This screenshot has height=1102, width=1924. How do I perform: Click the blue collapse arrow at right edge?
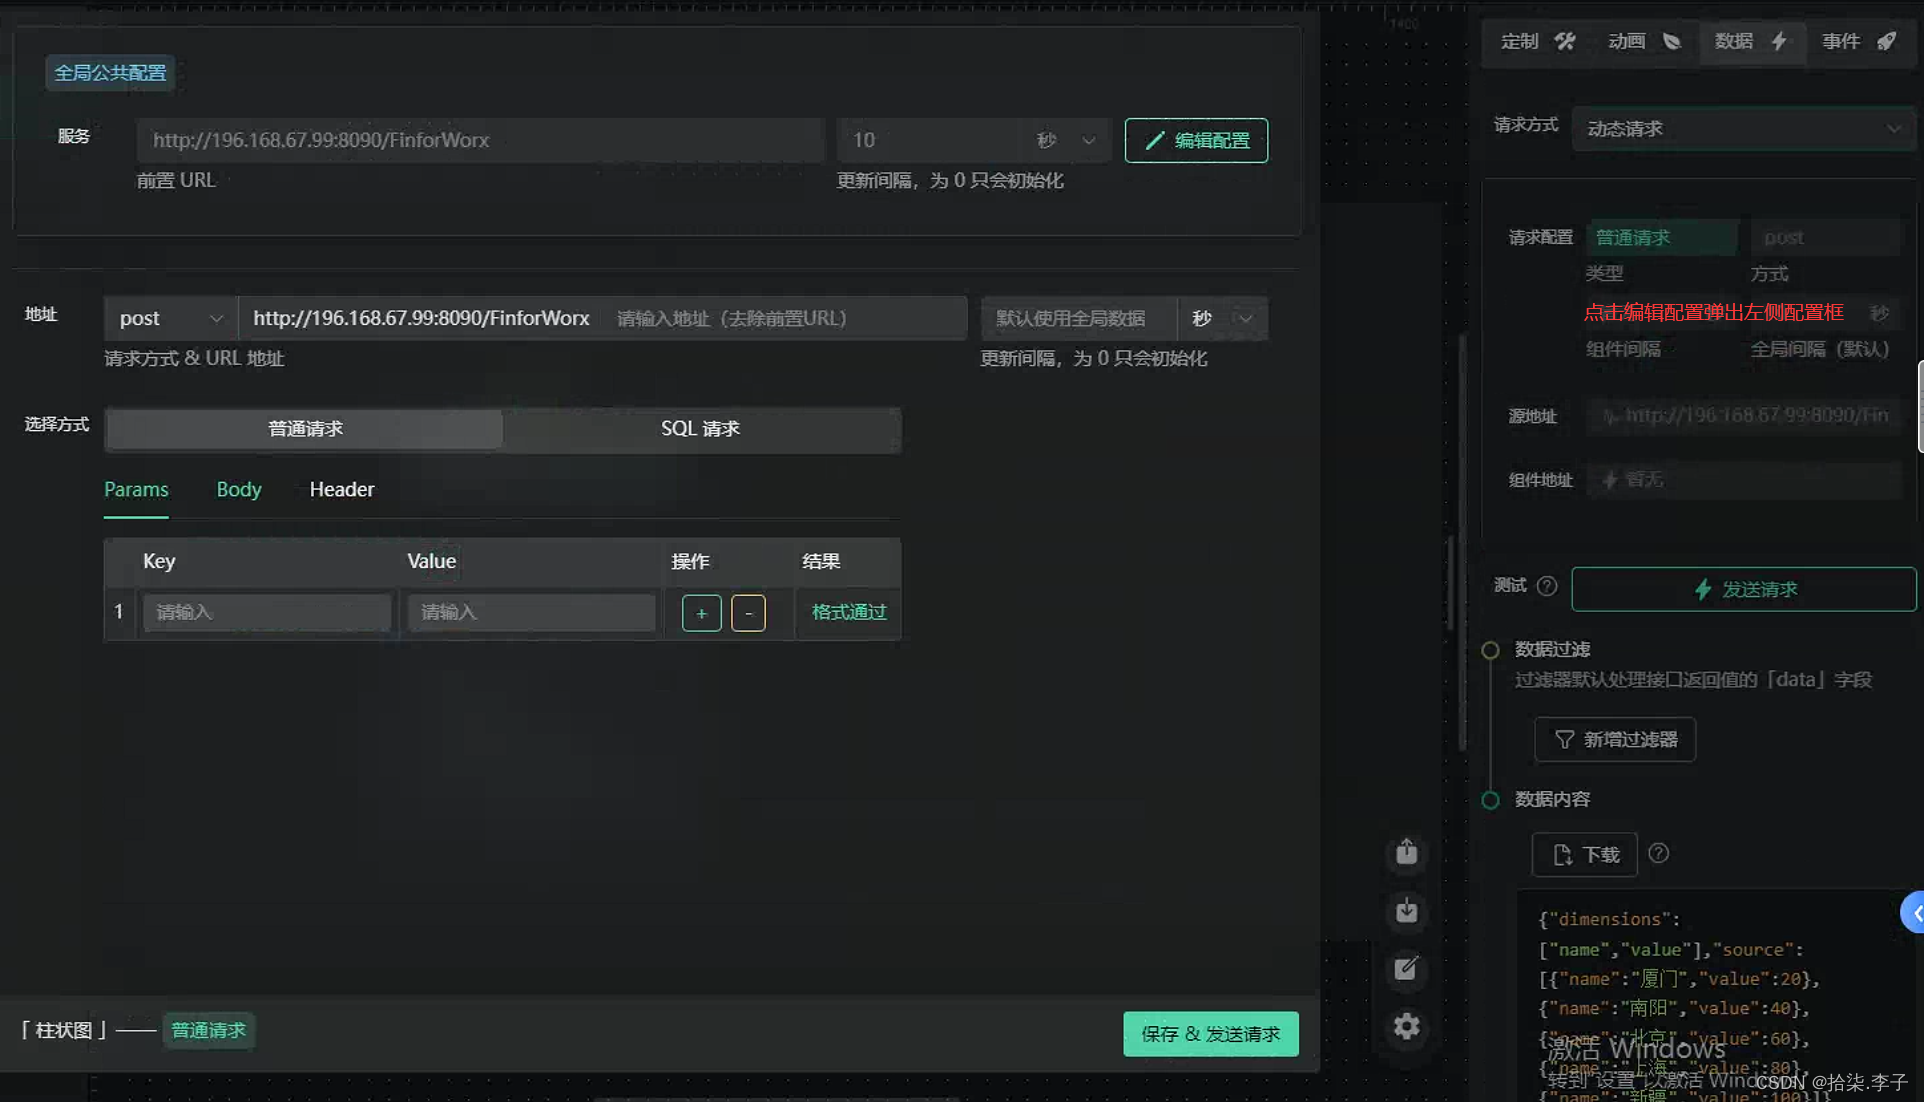[1914, 912]
